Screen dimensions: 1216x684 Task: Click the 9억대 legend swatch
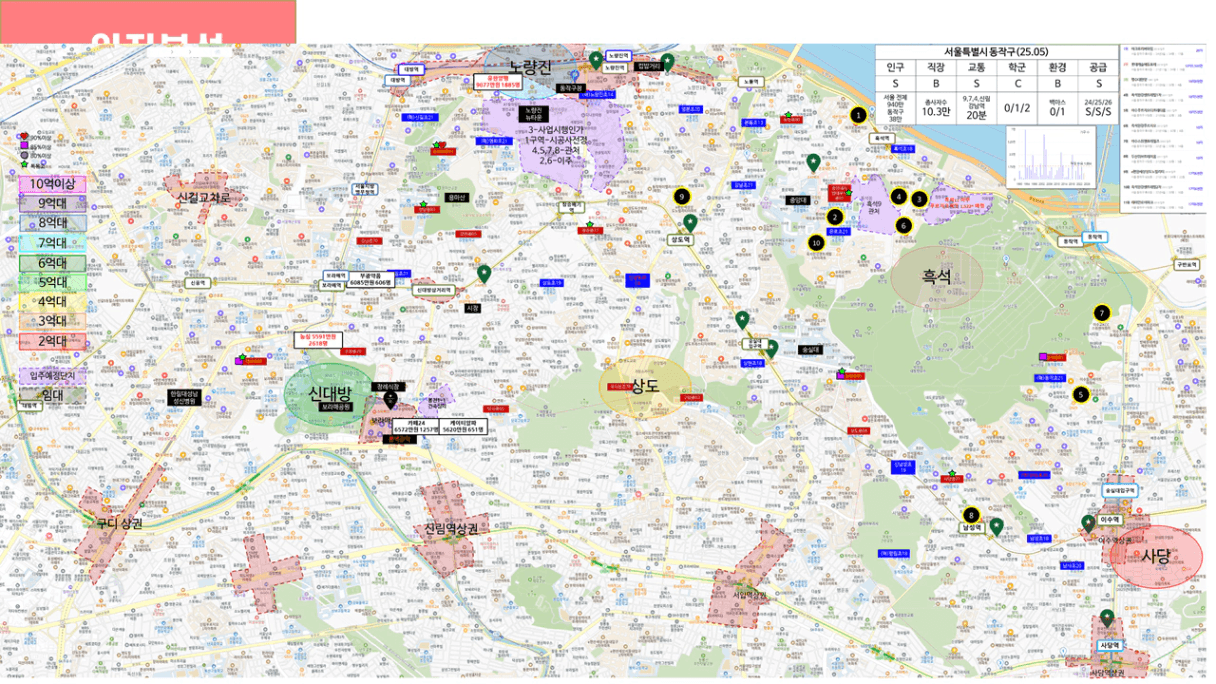(x=52, y=203)
